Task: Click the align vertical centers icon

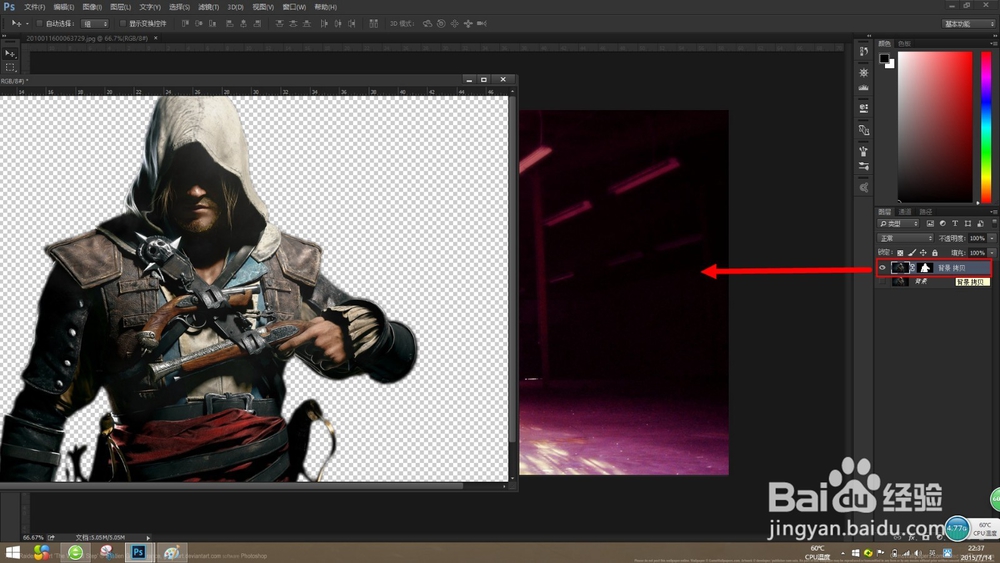Action: (x=199, y=24)
